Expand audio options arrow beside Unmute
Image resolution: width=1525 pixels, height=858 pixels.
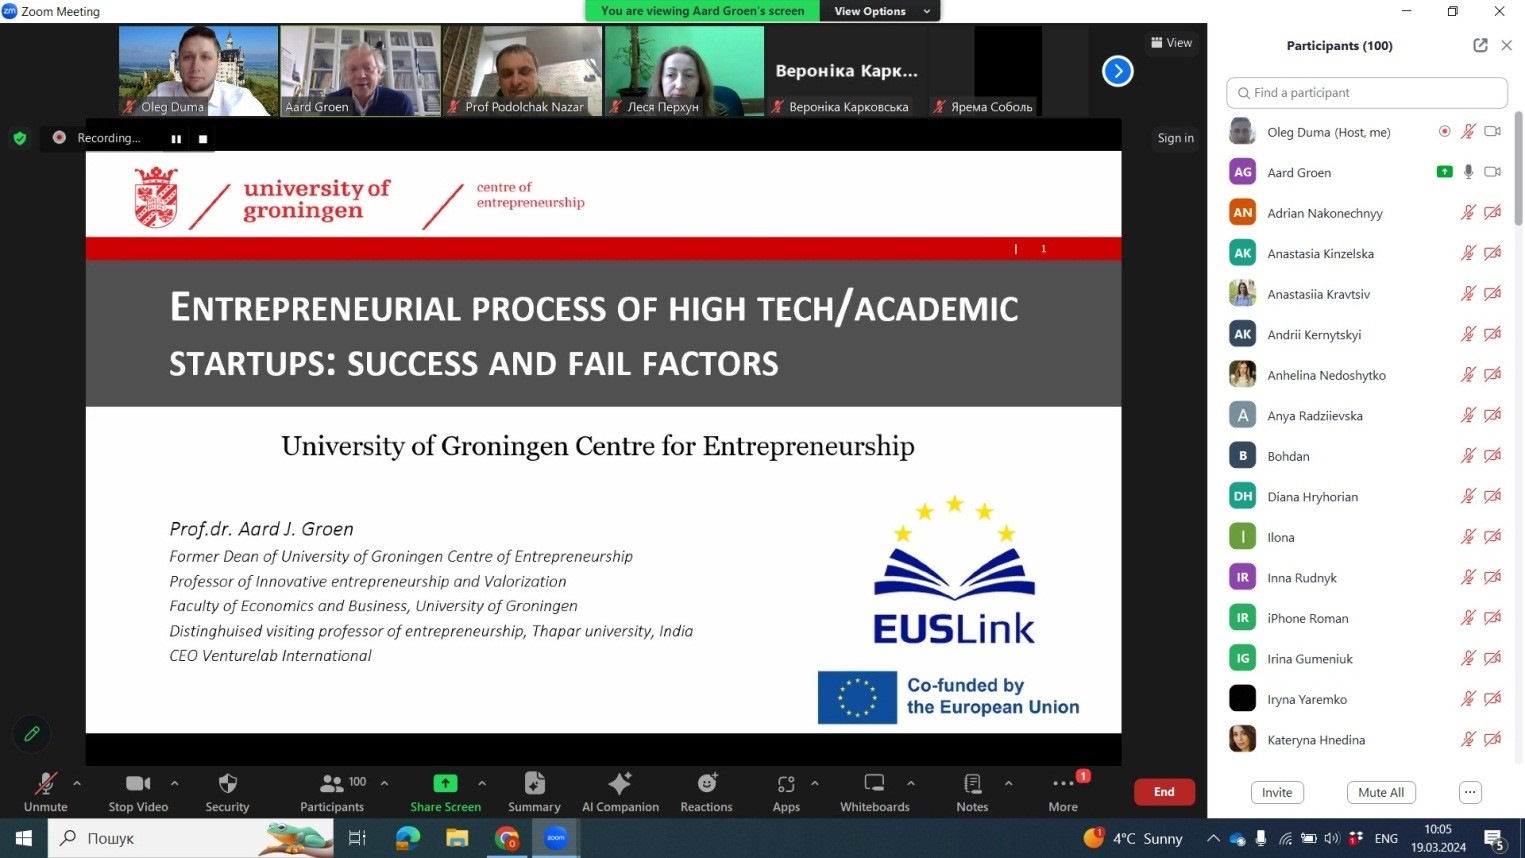pos(77,783)
